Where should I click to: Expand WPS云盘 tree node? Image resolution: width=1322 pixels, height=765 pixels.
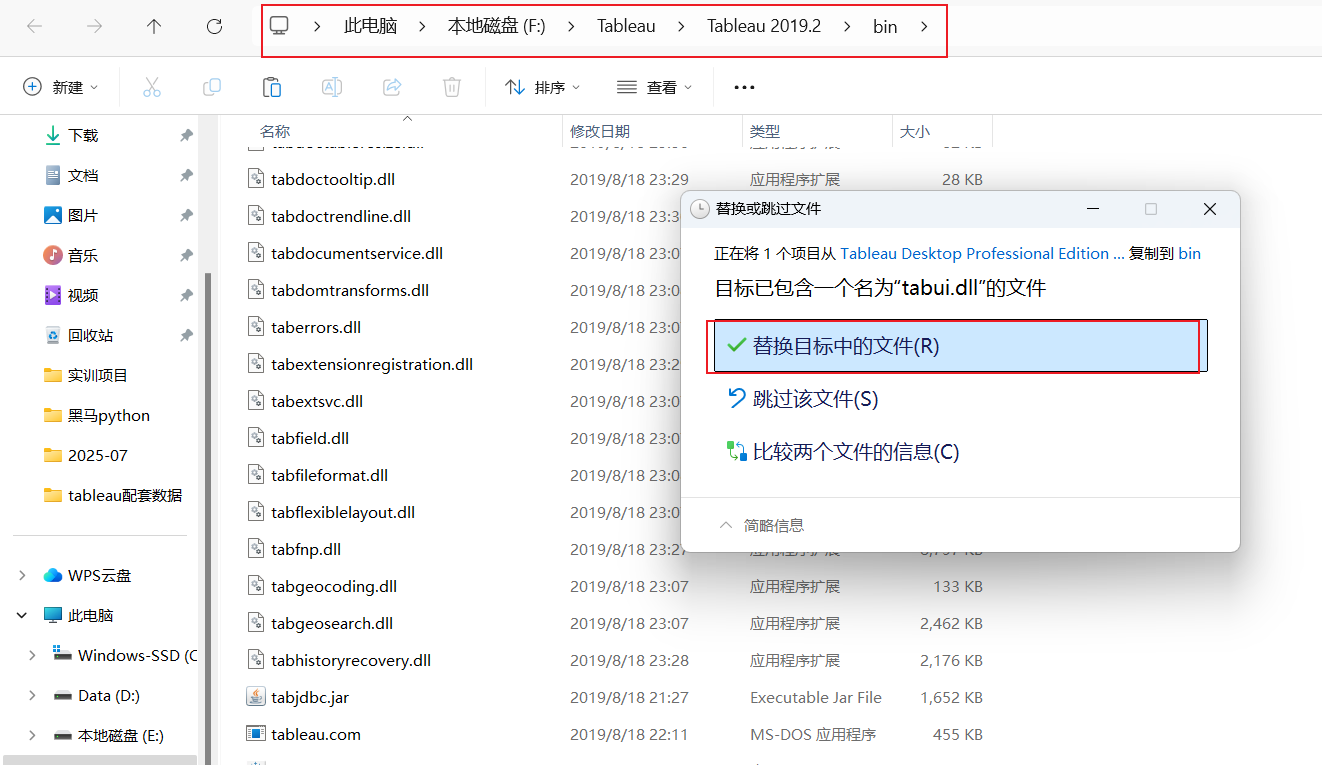22,575
